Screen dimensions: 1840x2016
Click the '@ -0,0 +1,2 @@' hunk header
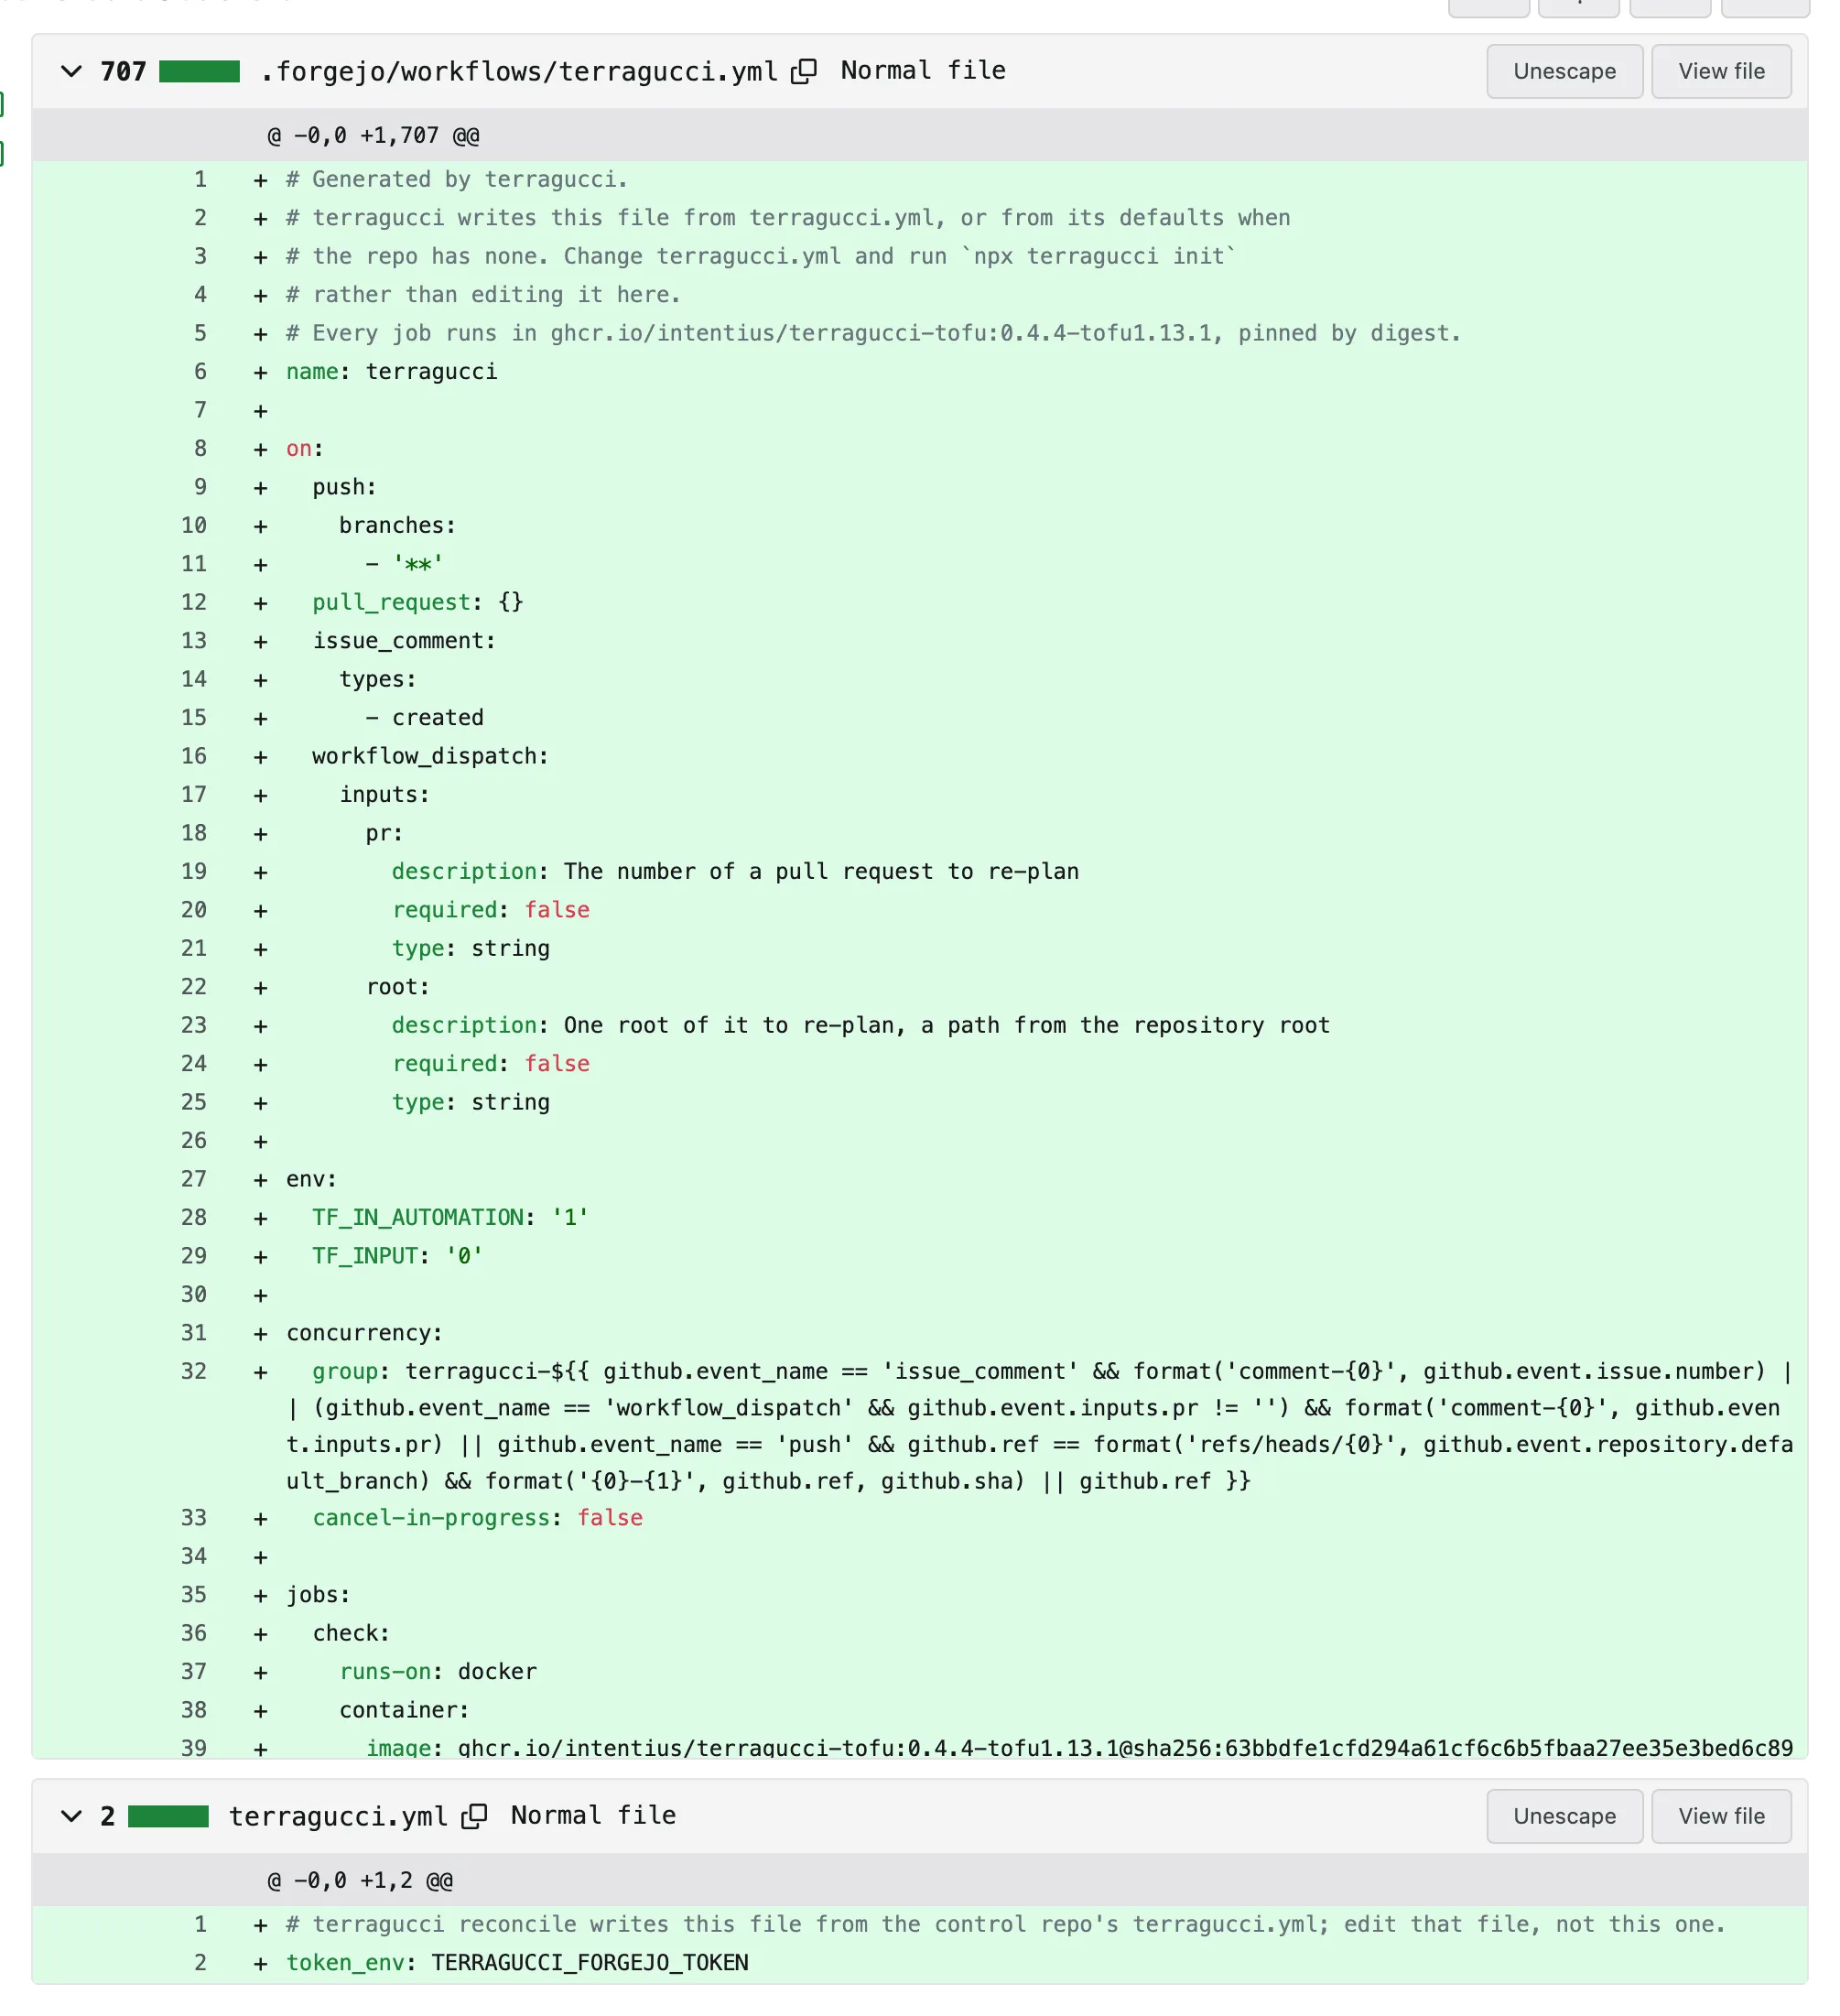tap(360, 1880)
